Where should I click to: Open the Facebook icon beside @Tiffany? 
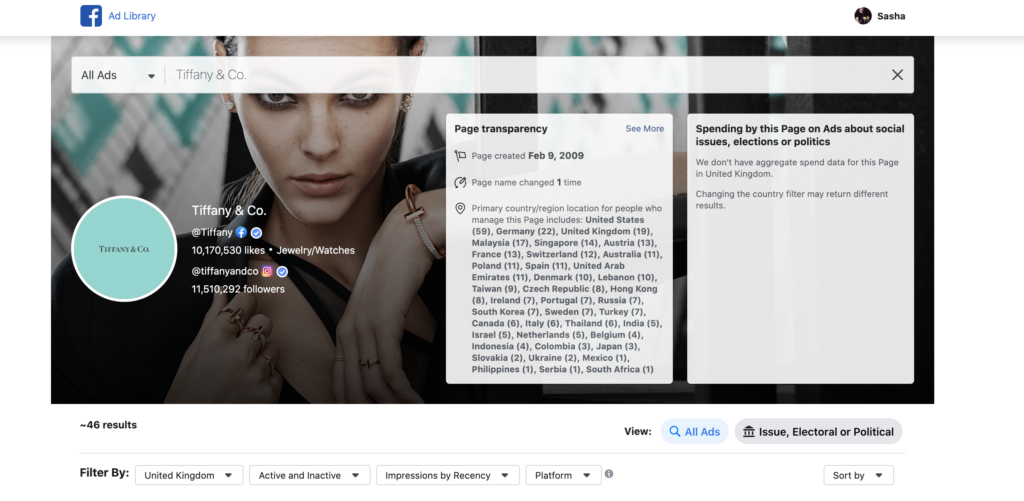241,232
